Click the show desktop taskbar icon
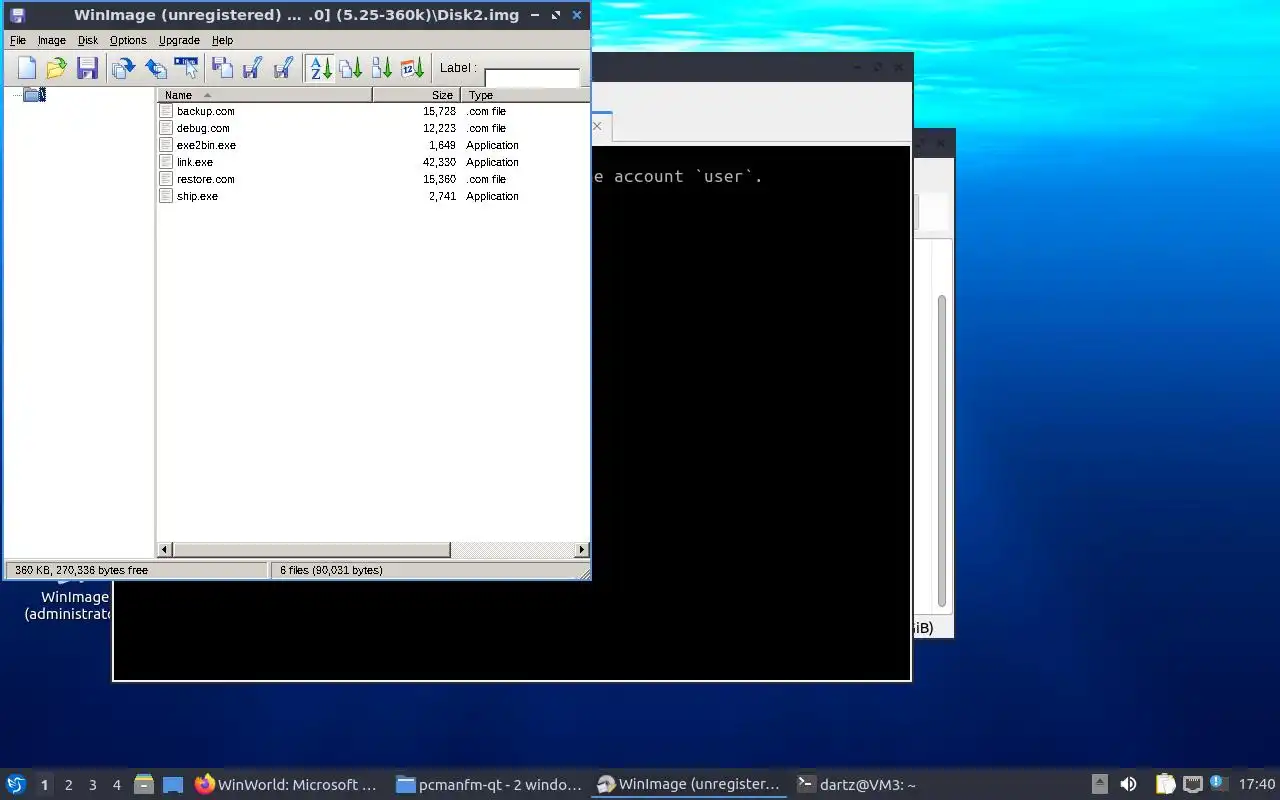Image resolution: width=1280 pixels, height=800 pixels. 173,785
